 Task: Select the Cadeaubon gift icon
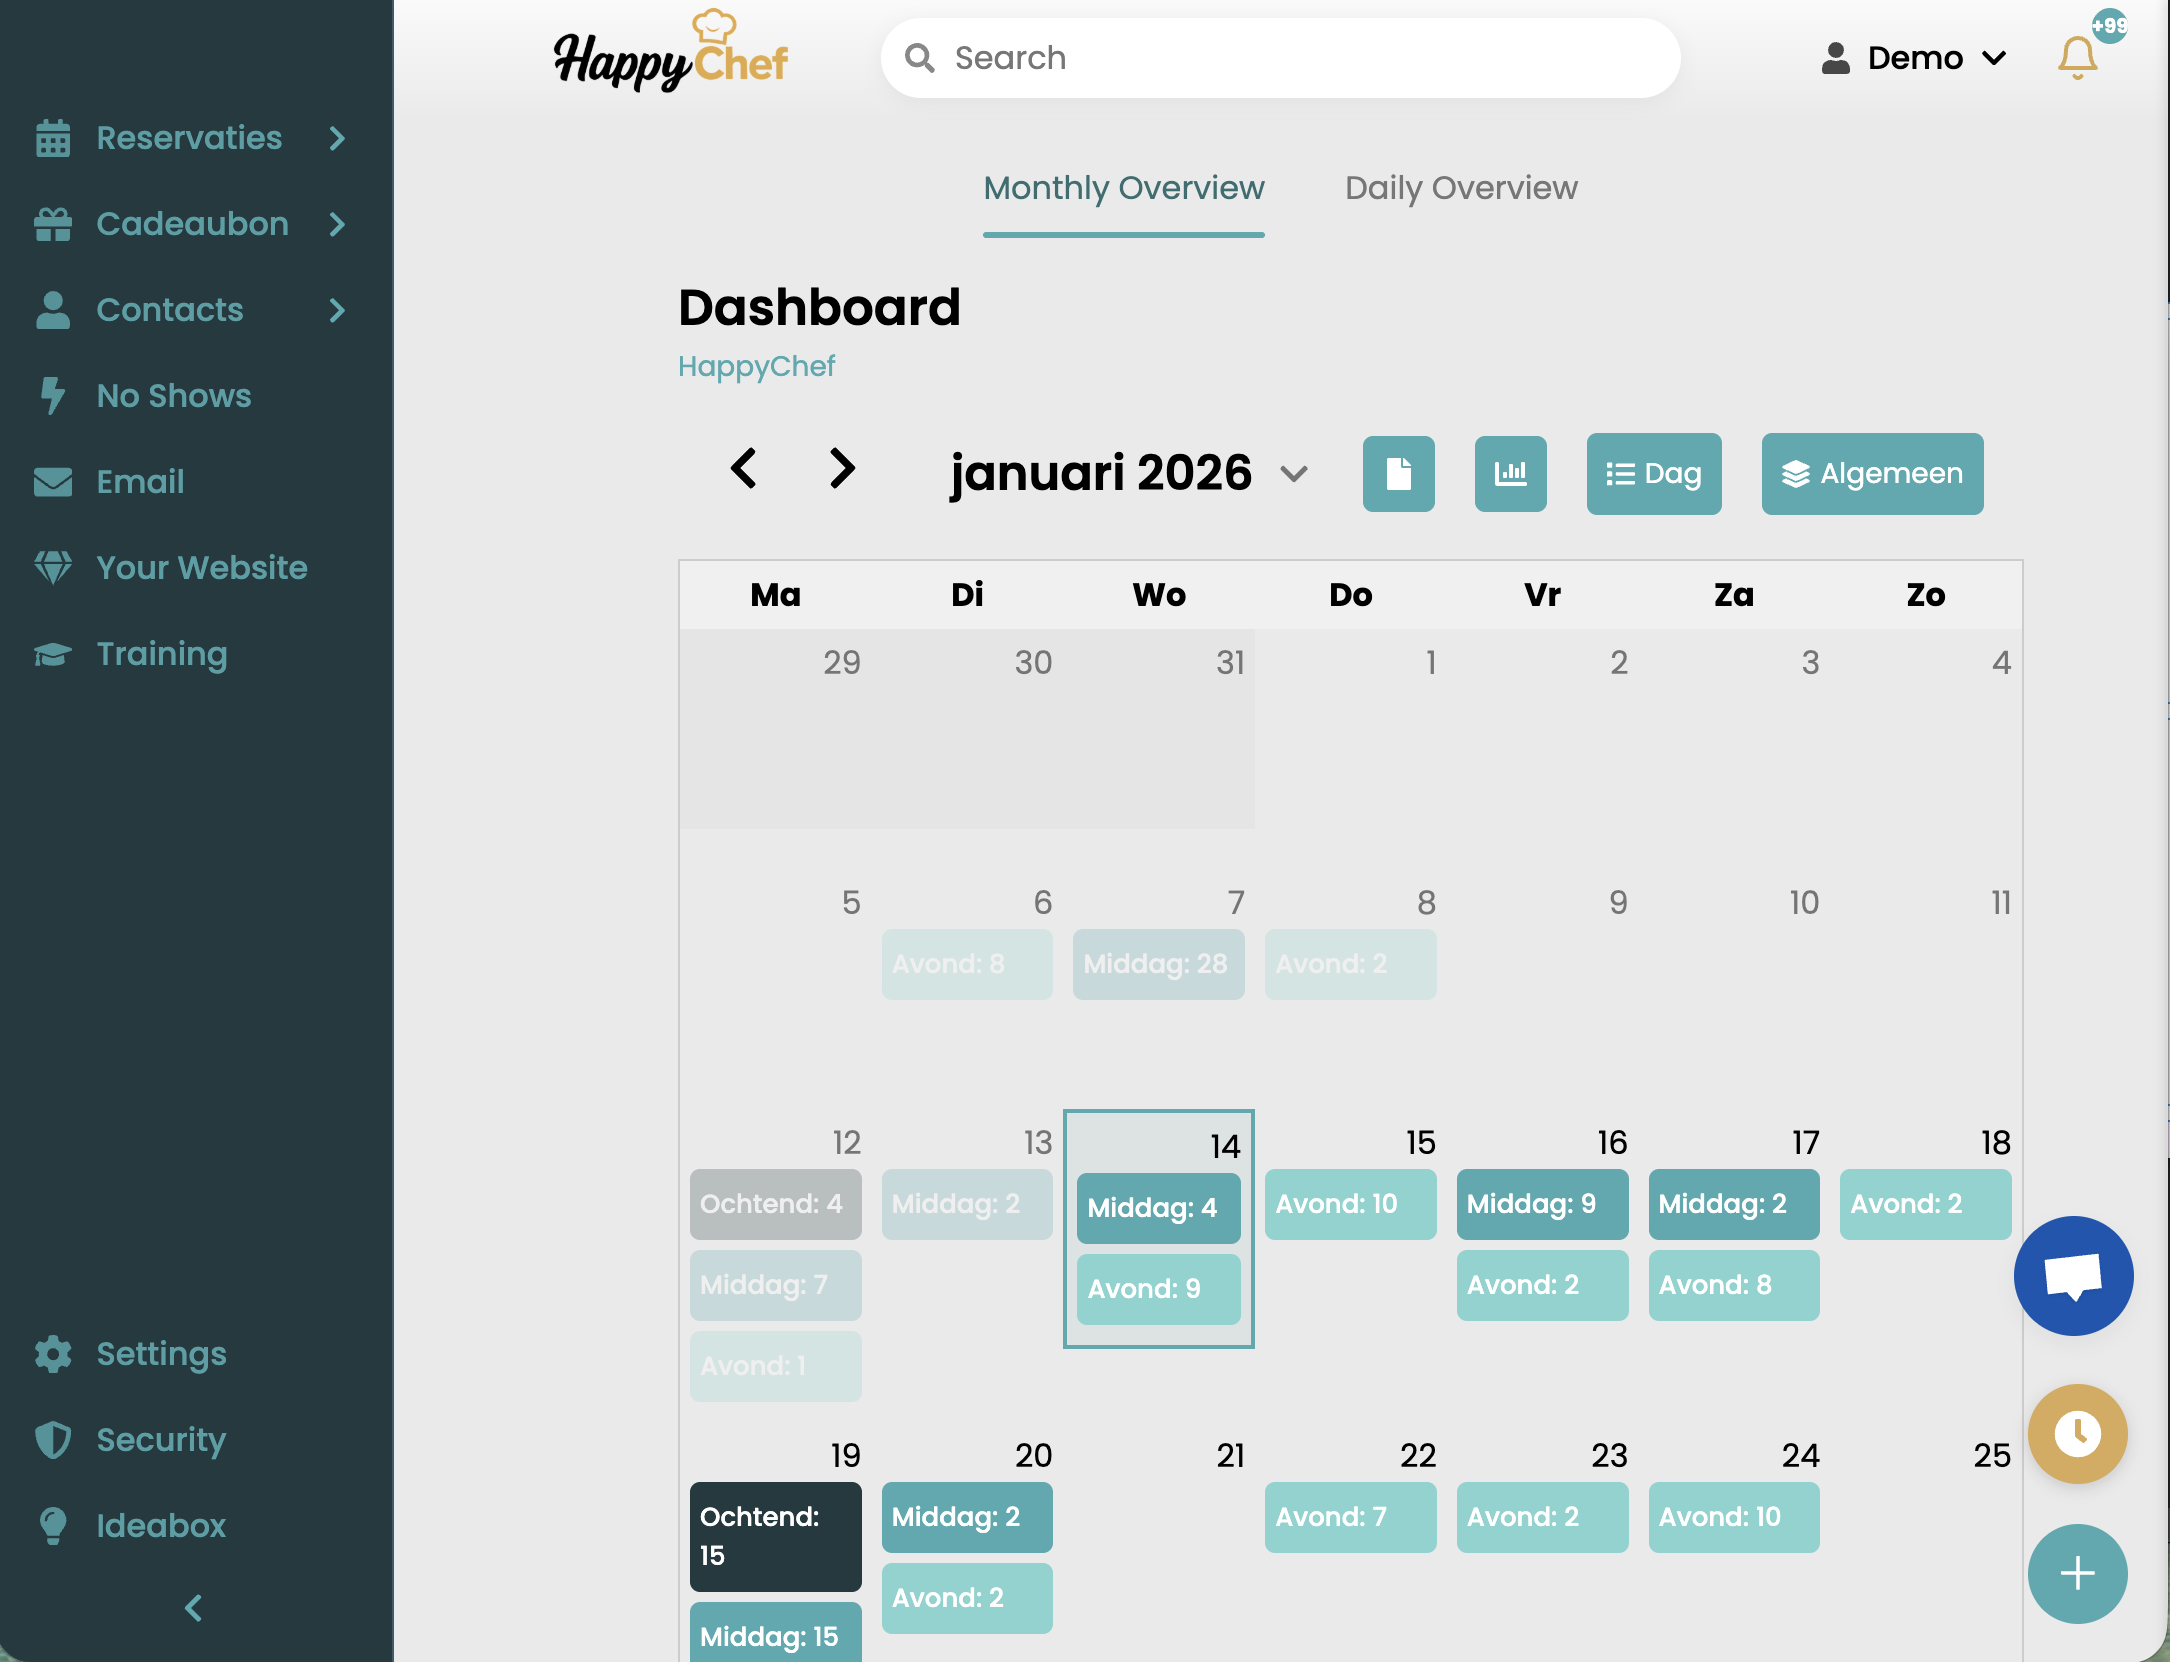(x=52, y=223)
